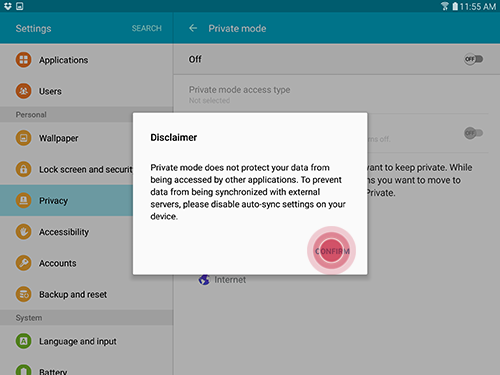Screen dimensions: 500x375
Task: Tap the Users icon in the Settings list
Action: 23,91
